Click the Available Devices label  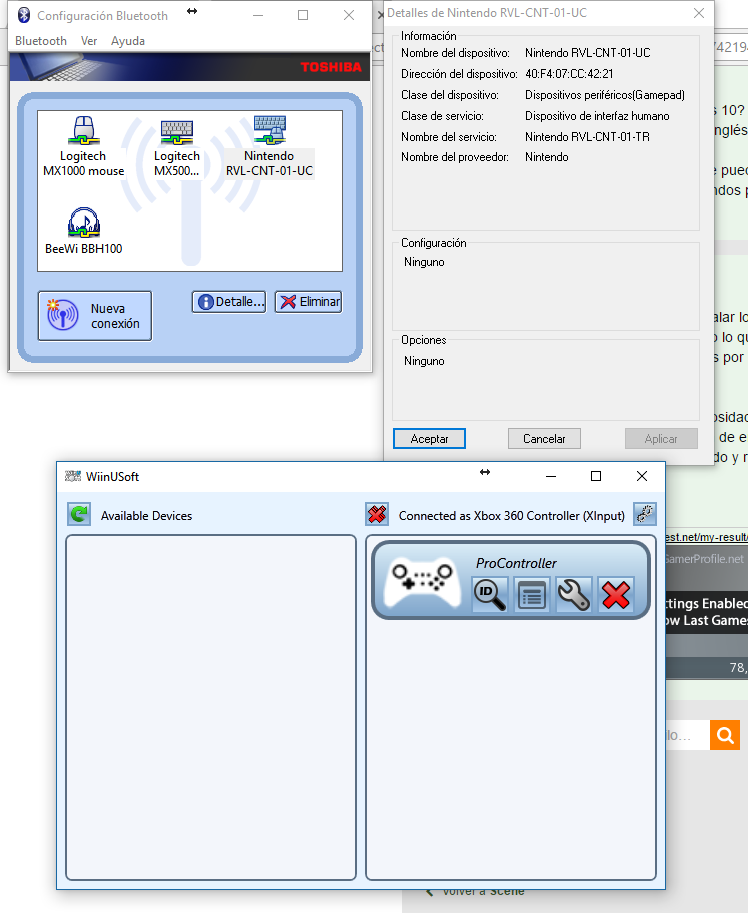[x=146, y=516]
